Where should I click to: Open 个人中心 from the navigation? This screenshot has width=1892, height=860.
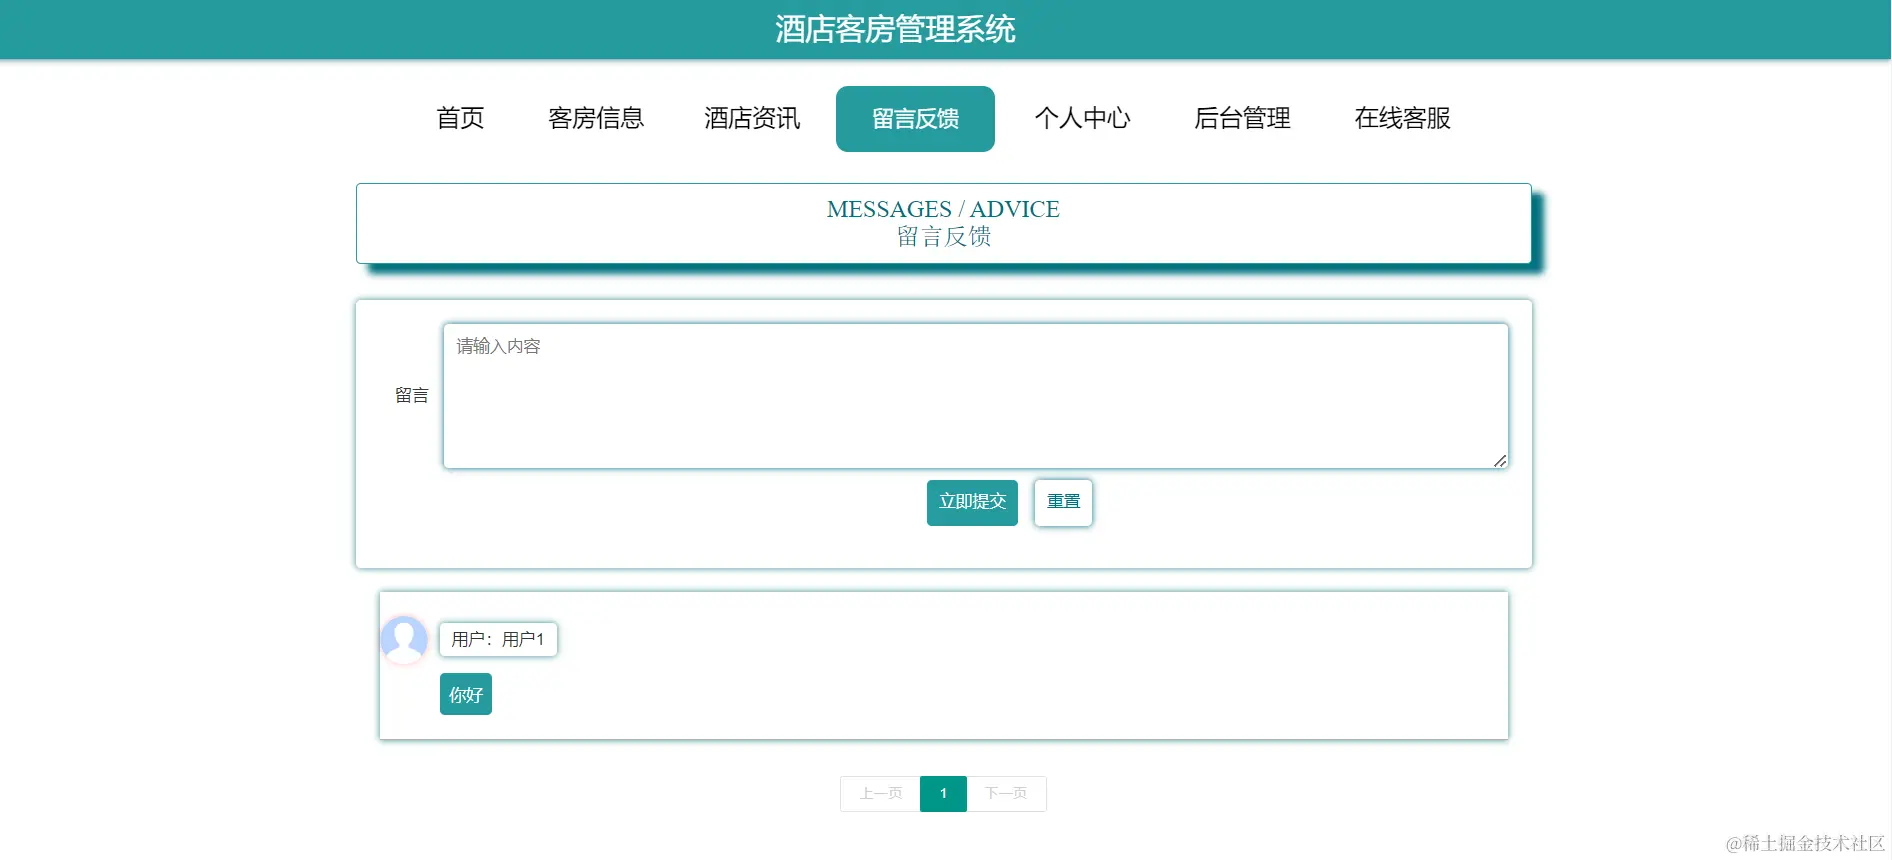point(1082,118)
